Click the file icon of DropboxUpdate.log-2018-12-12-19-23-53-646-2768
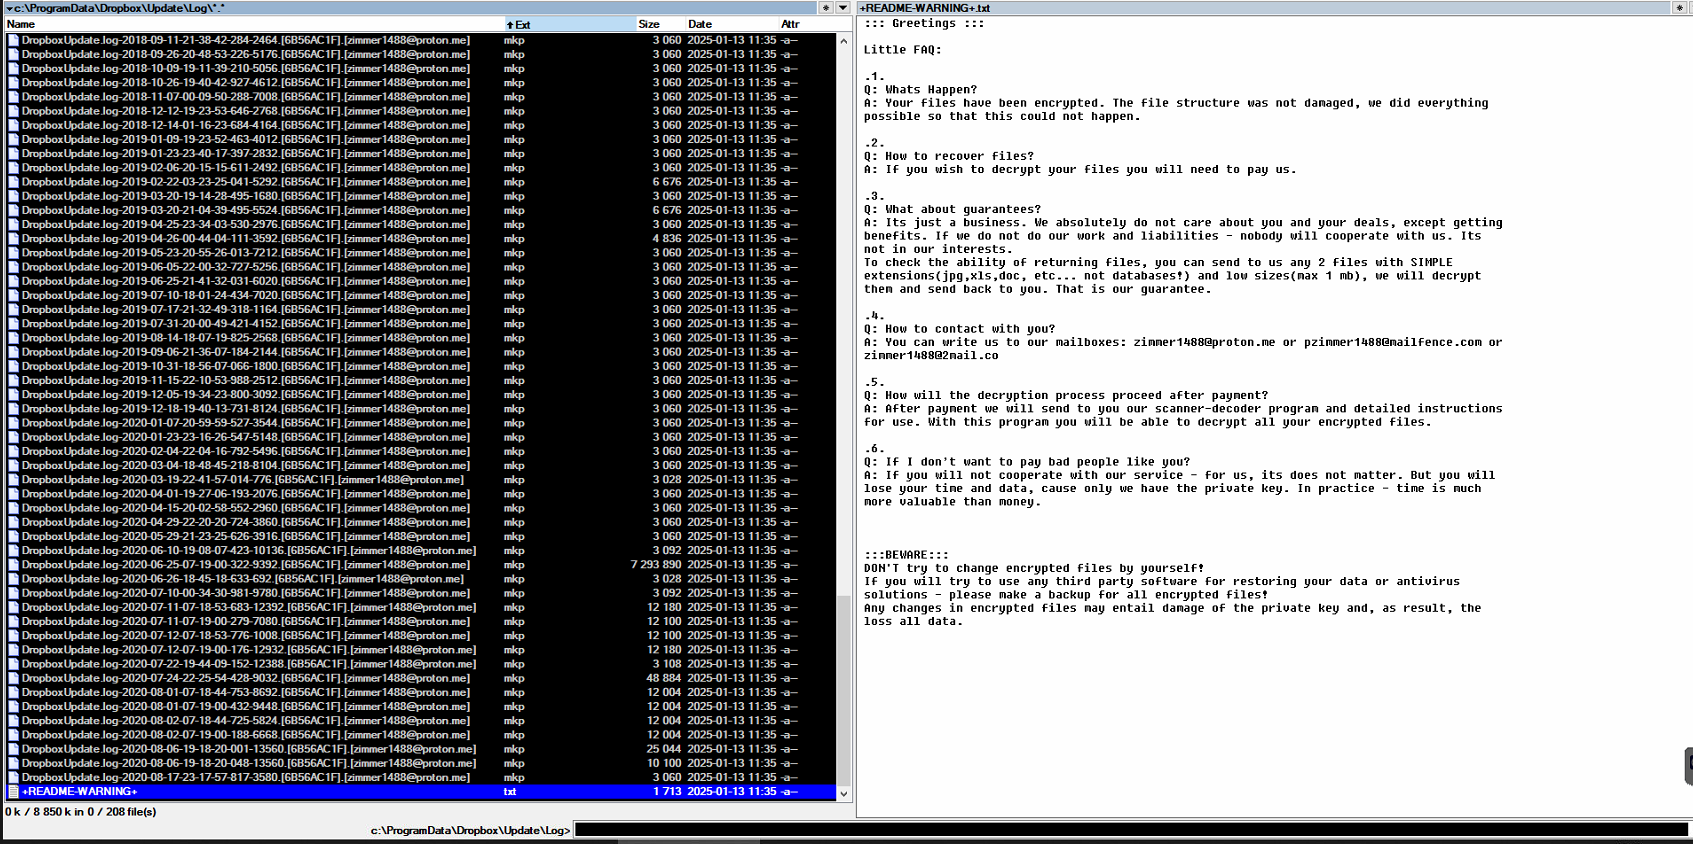 [x=13, y=111]
